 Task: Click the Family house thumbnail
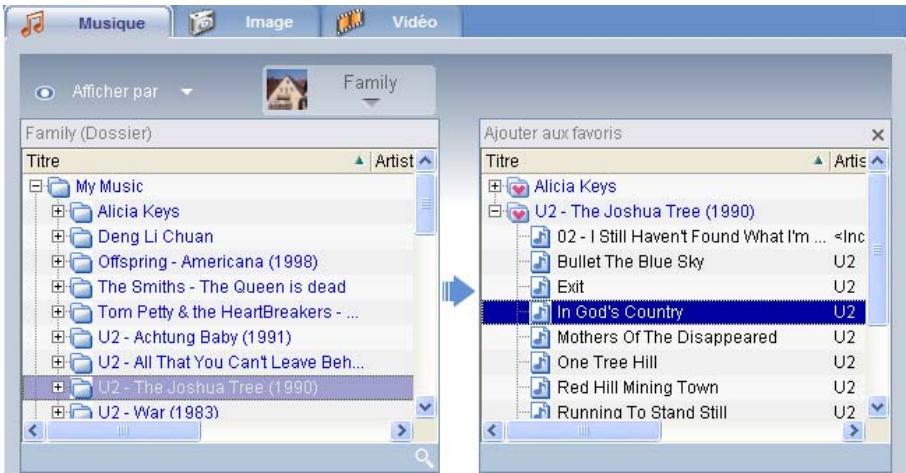[x=287, y=90]
